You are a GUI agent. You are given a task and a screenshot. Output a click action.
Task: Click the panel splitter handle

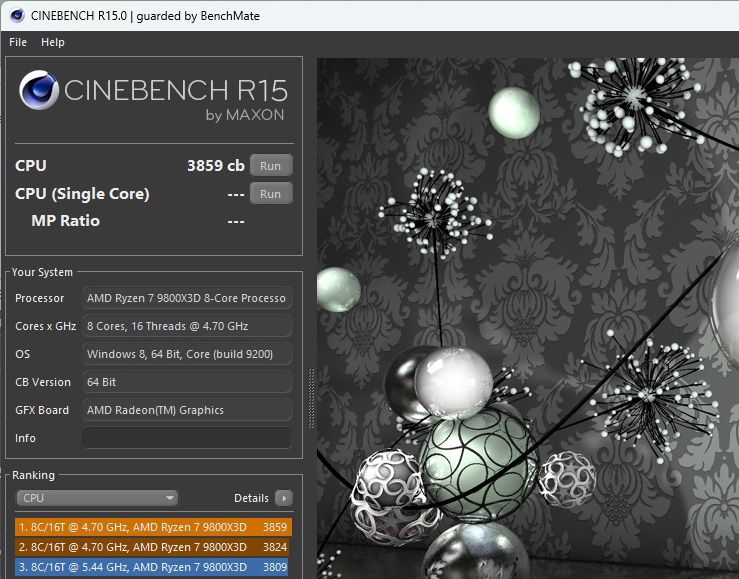(x=311, y=398)
